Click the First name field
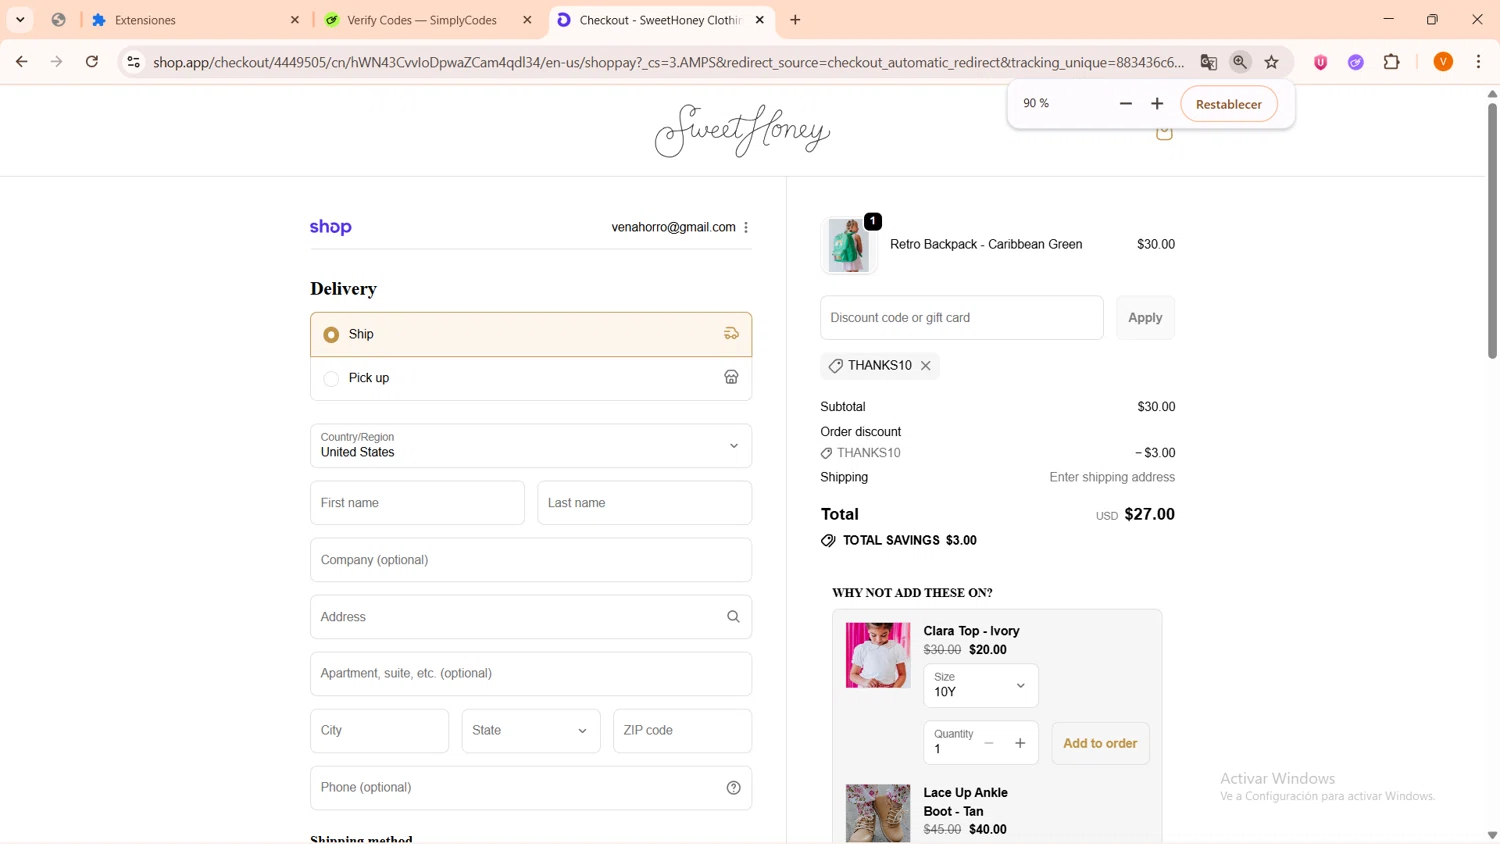This screenshot has width=1500, height=844. point(417,503)
